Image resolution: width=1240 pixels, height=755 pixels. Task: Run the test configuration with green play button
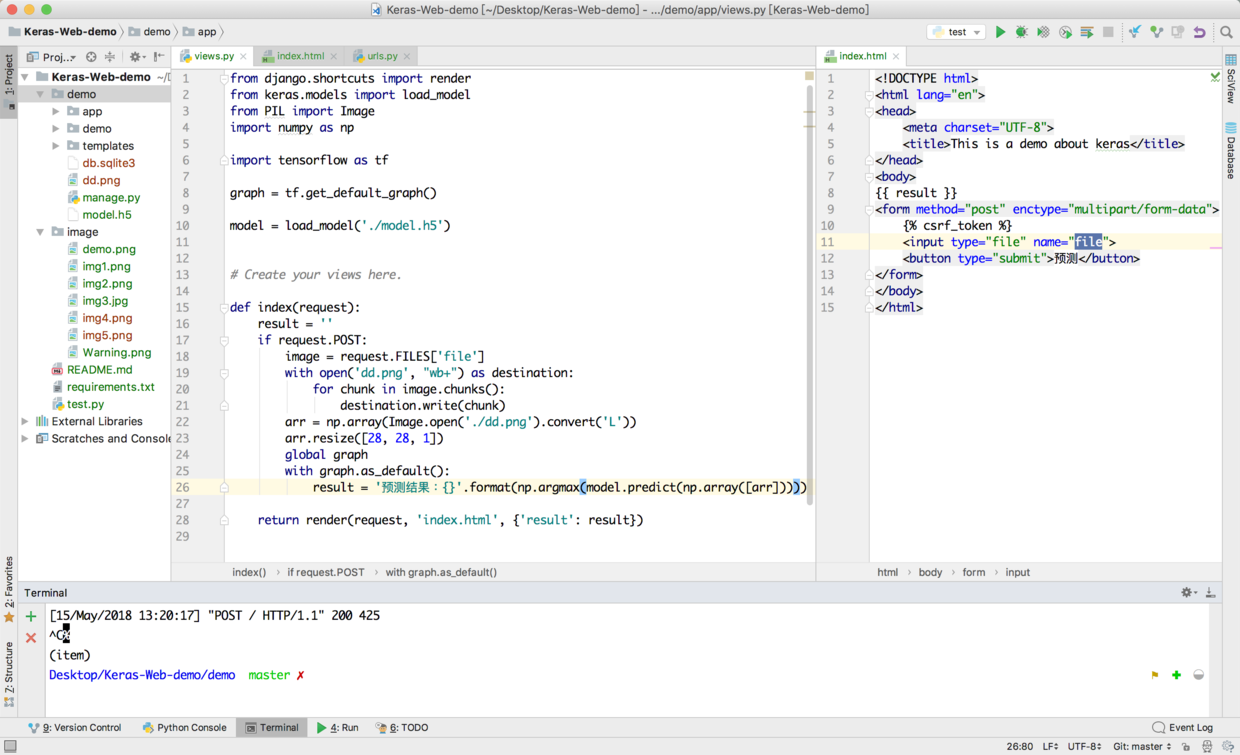1000,32
